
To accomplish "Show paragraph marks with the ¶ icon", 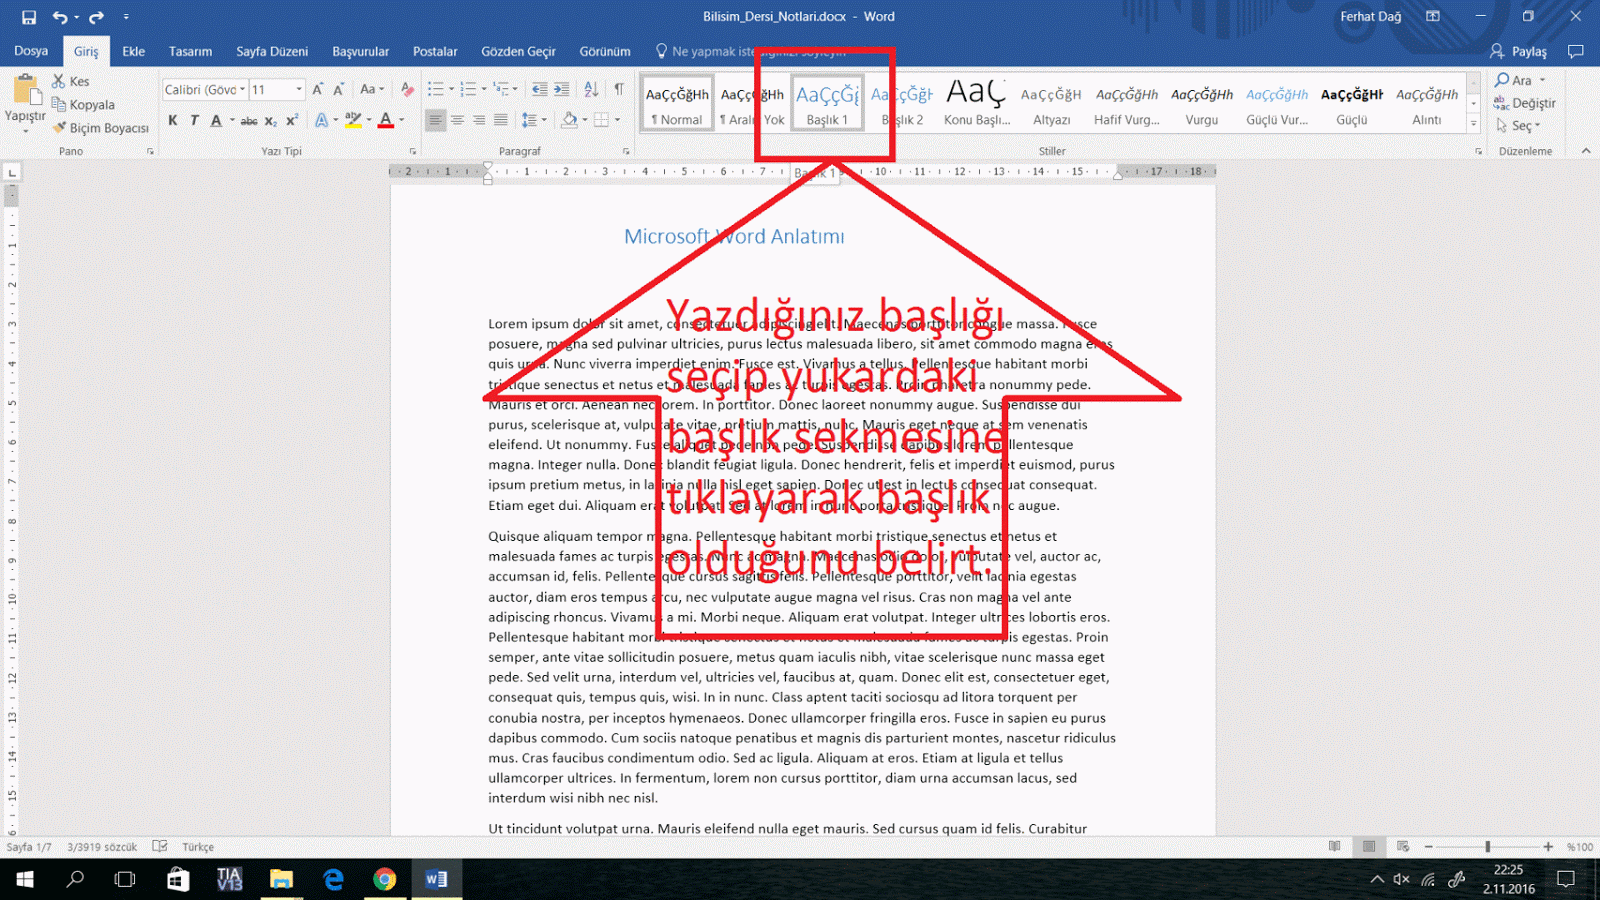I will tap(617, 89).
